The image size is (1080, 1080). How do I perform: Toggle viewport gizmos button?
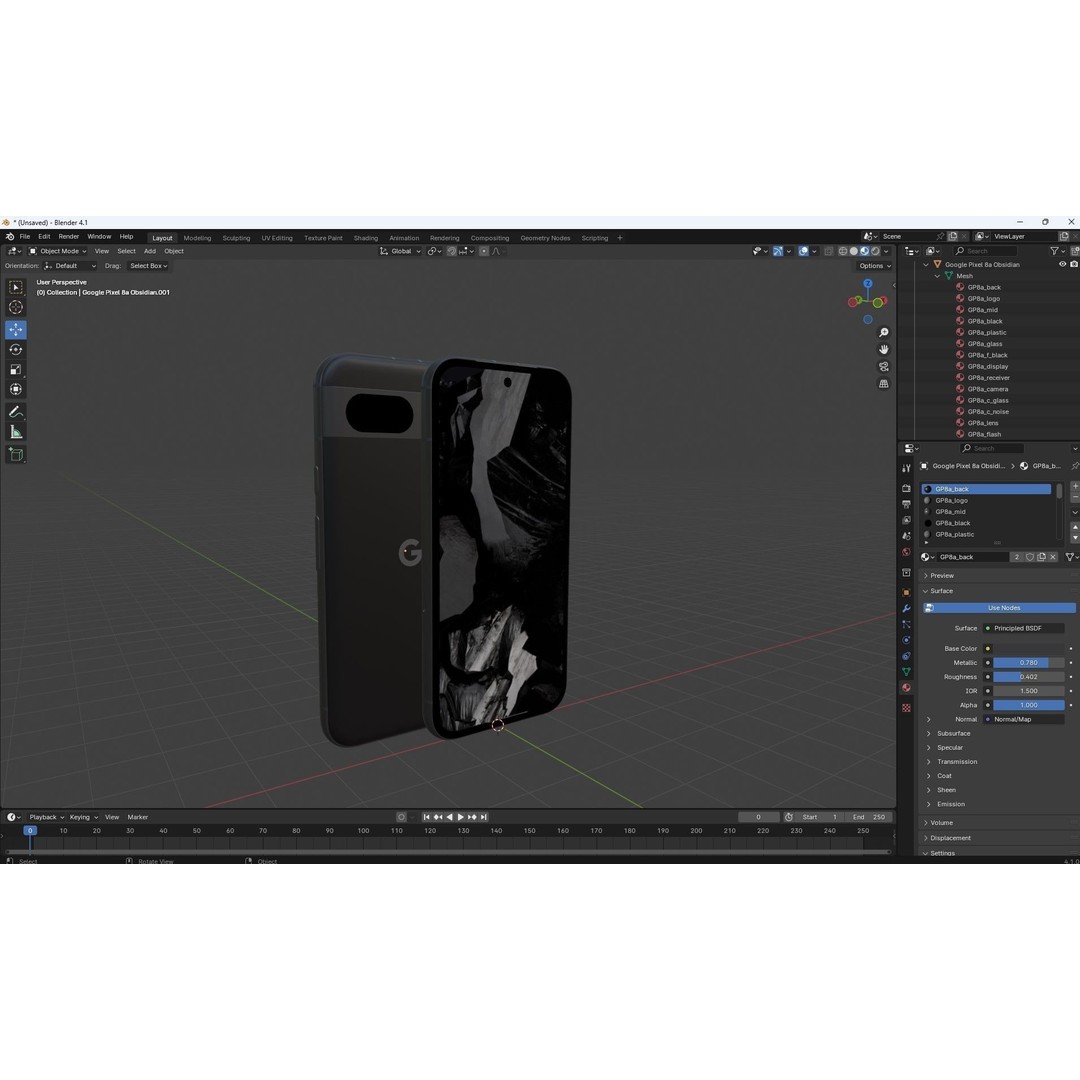(778, 251)
